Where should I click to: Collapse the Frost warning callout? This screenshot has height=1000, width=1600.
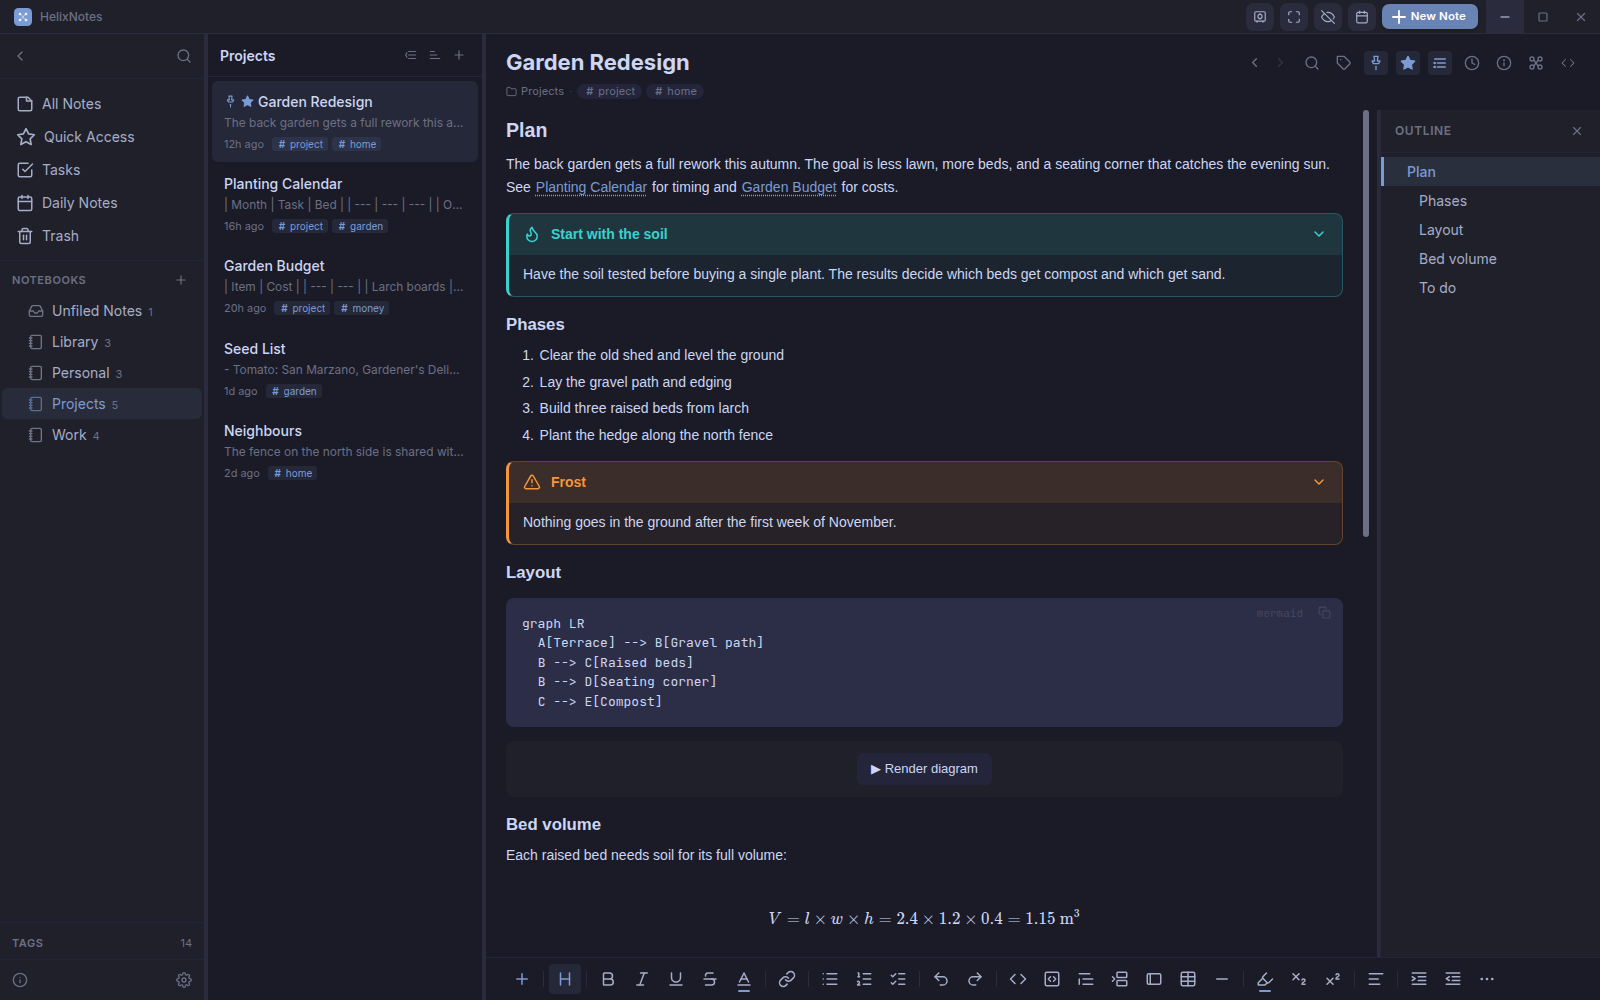pos(1319,482)
